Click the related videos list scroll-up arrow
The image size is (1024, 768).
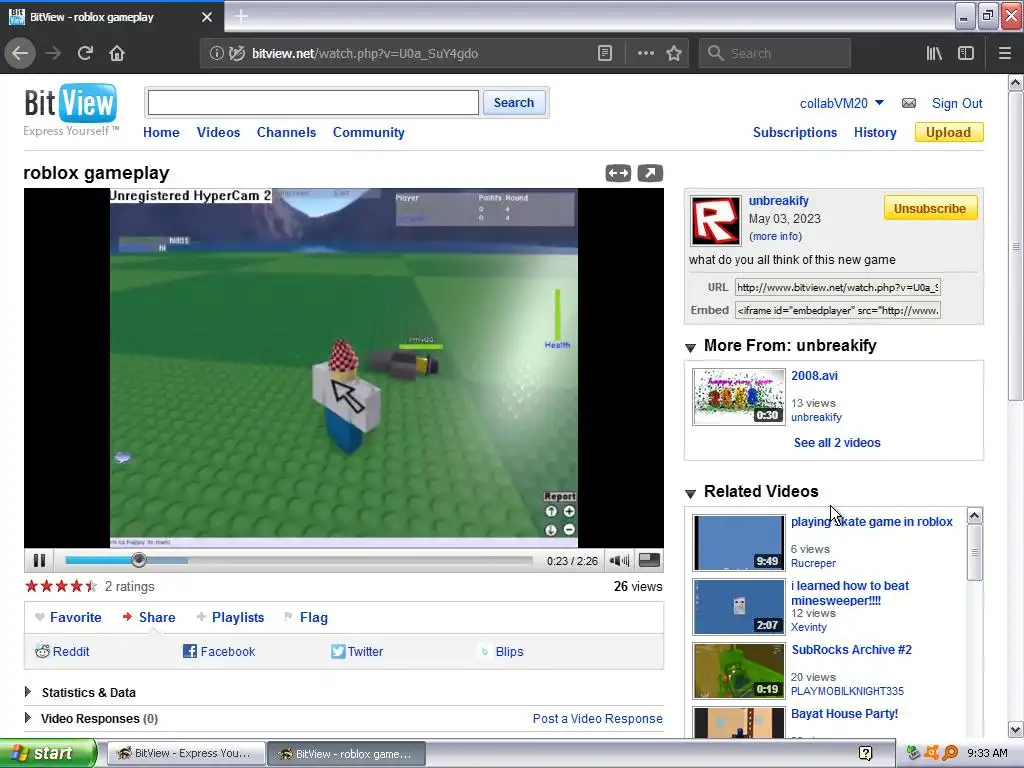(x=974, y=516)
